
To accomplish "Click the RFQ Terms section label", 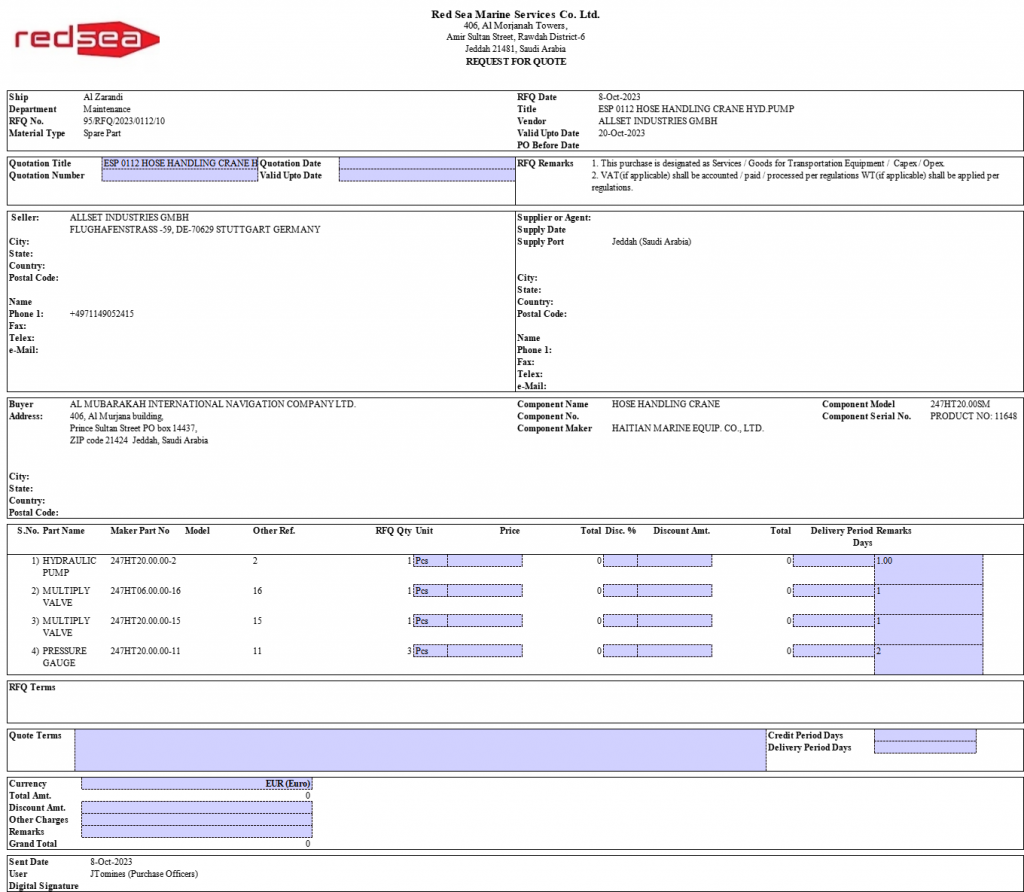I will 32,687.
